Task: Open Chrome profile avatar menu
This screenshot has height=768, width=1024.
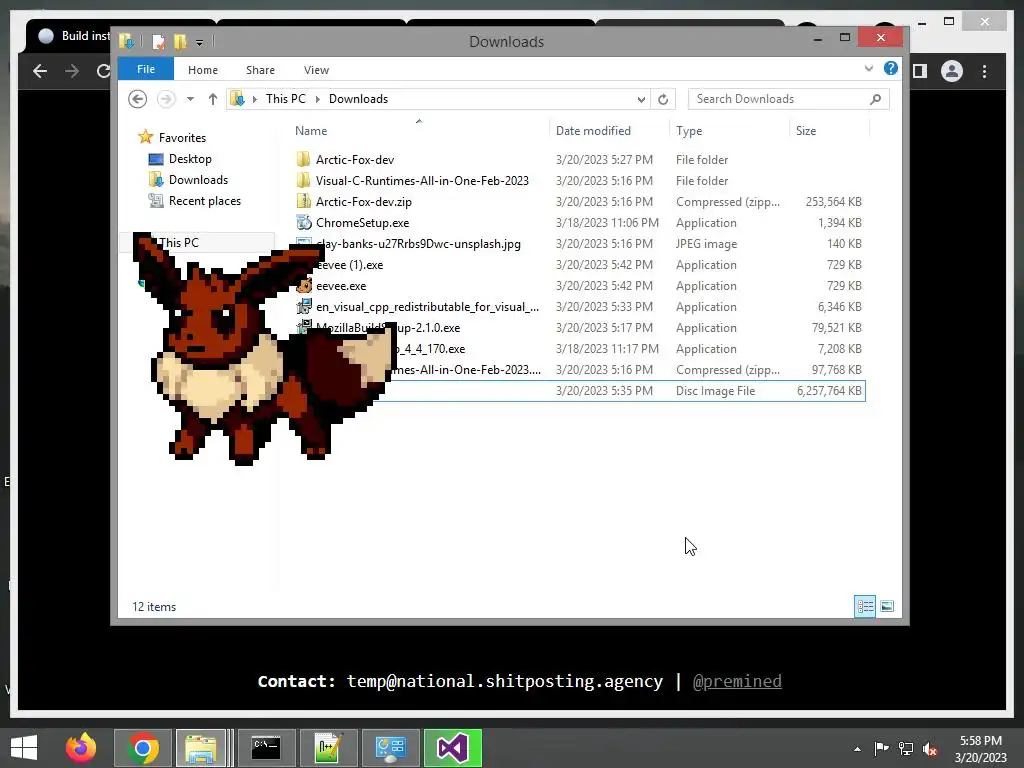Action: 952,71
